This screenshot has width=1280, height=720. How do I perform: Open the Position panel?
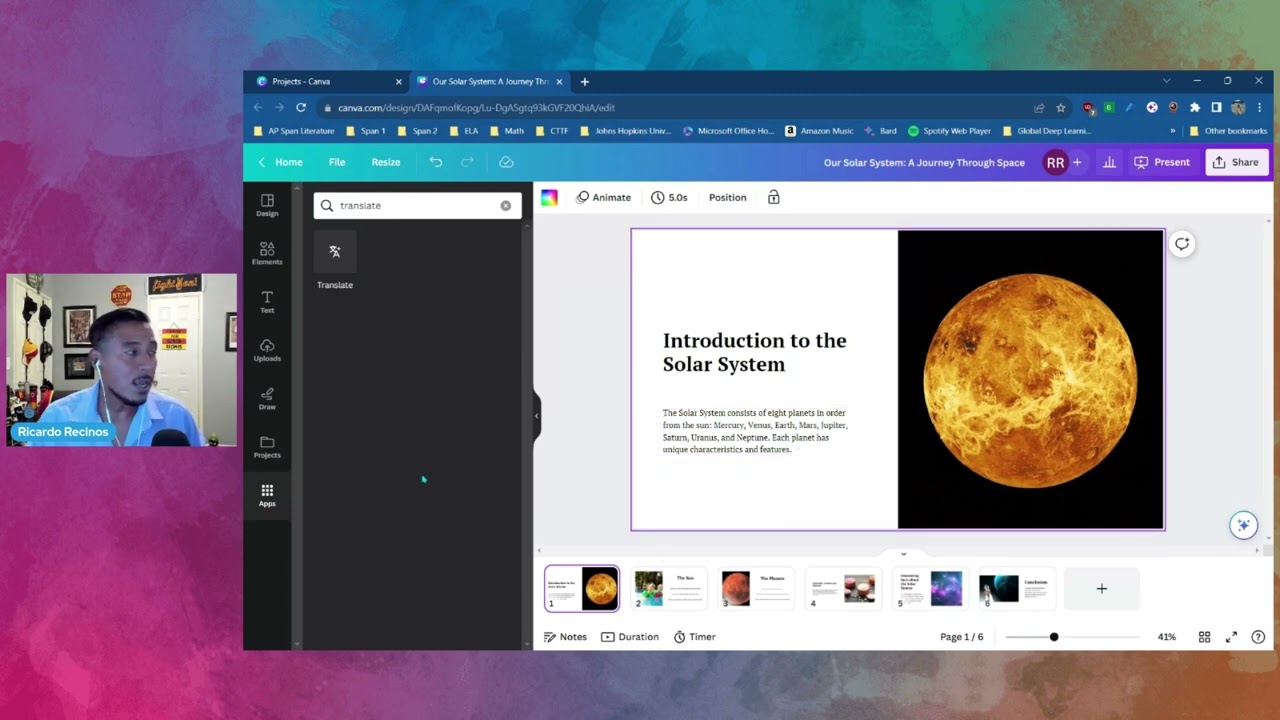tap(728, 198)
